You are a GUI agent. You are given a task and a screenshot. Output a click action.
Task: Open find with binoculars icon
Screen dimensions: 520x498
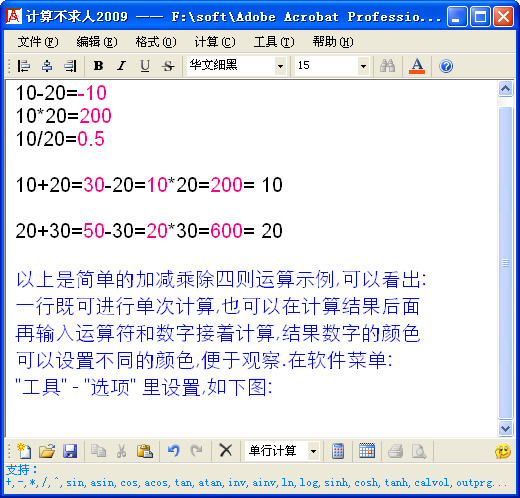(x=387, y=66)
